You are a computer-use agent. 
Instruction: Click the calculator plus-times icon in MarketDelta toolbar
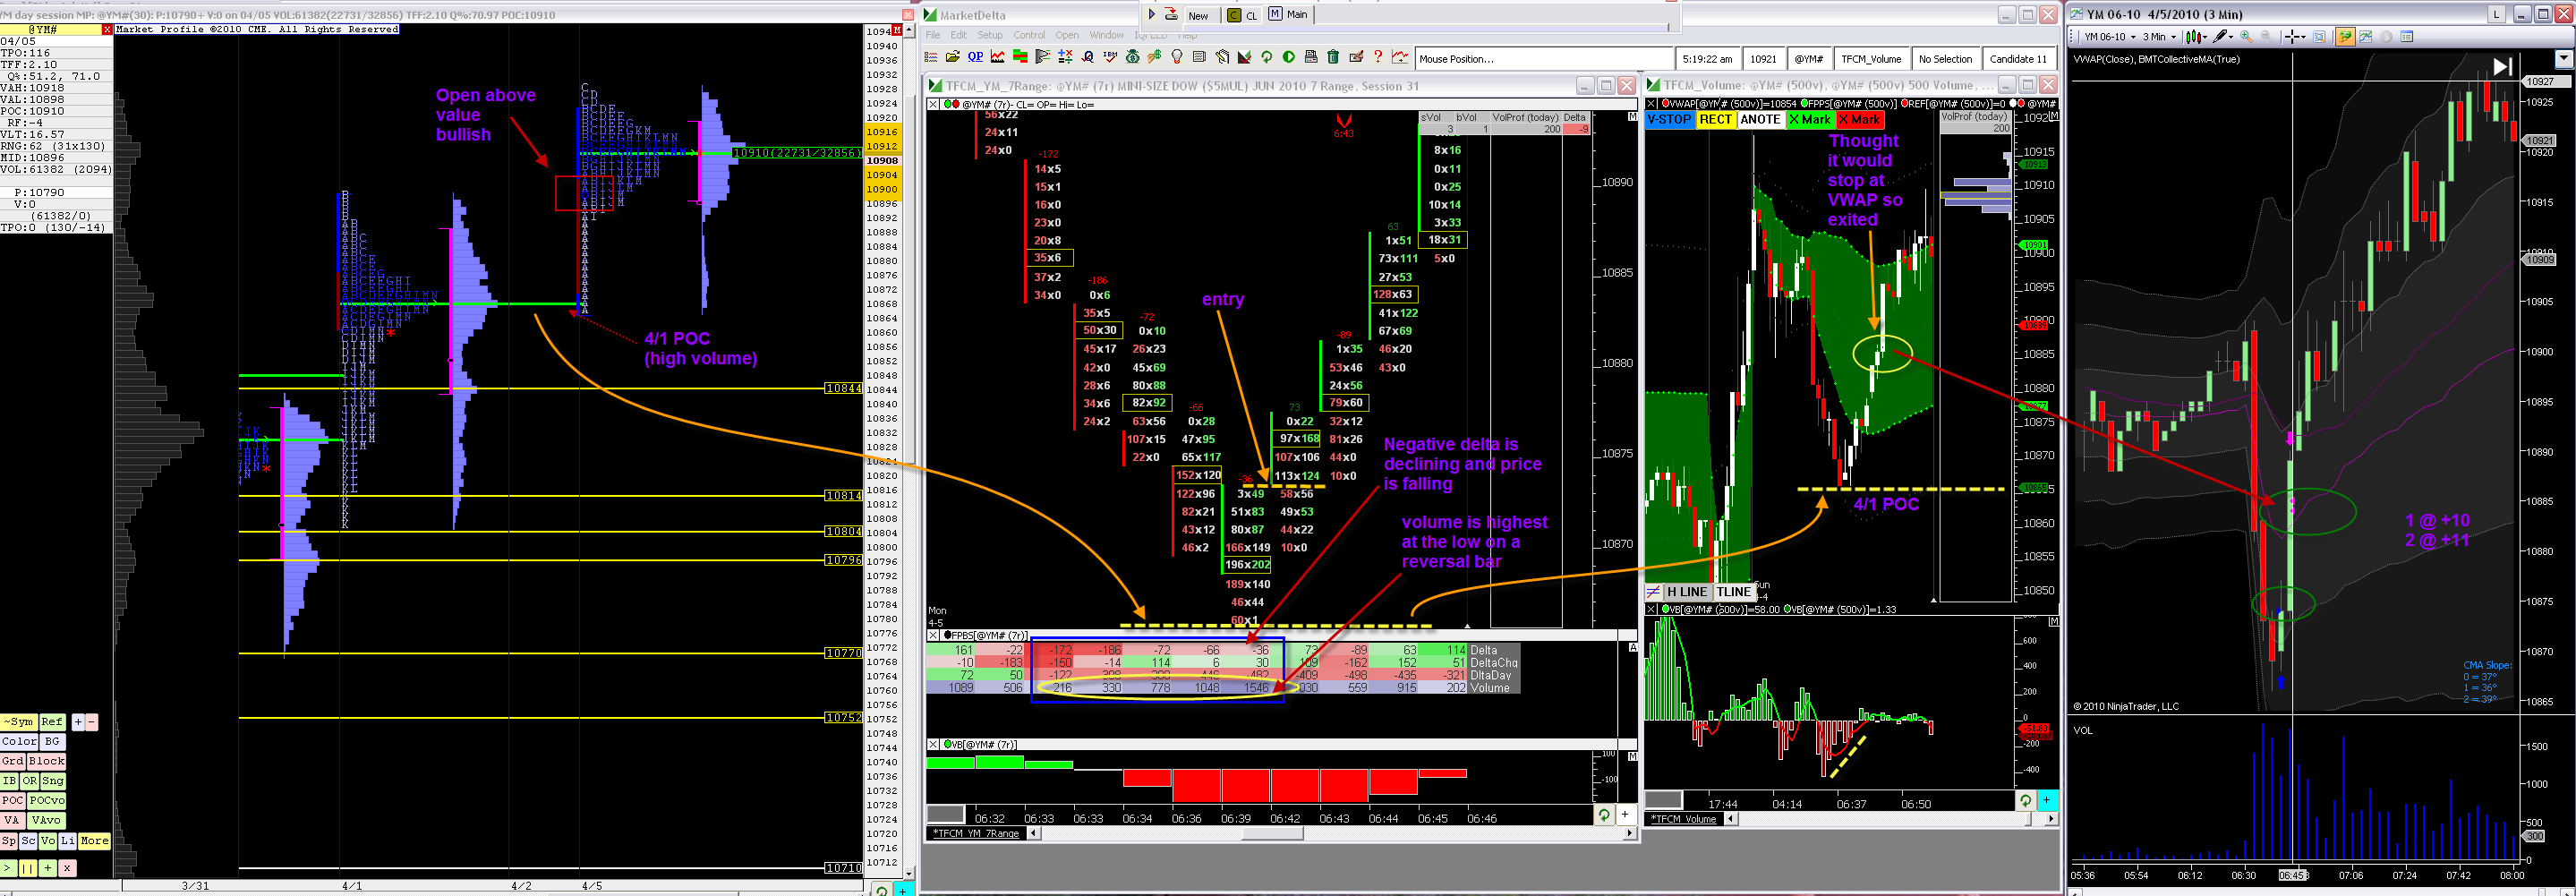click(x=1065, y=57)
